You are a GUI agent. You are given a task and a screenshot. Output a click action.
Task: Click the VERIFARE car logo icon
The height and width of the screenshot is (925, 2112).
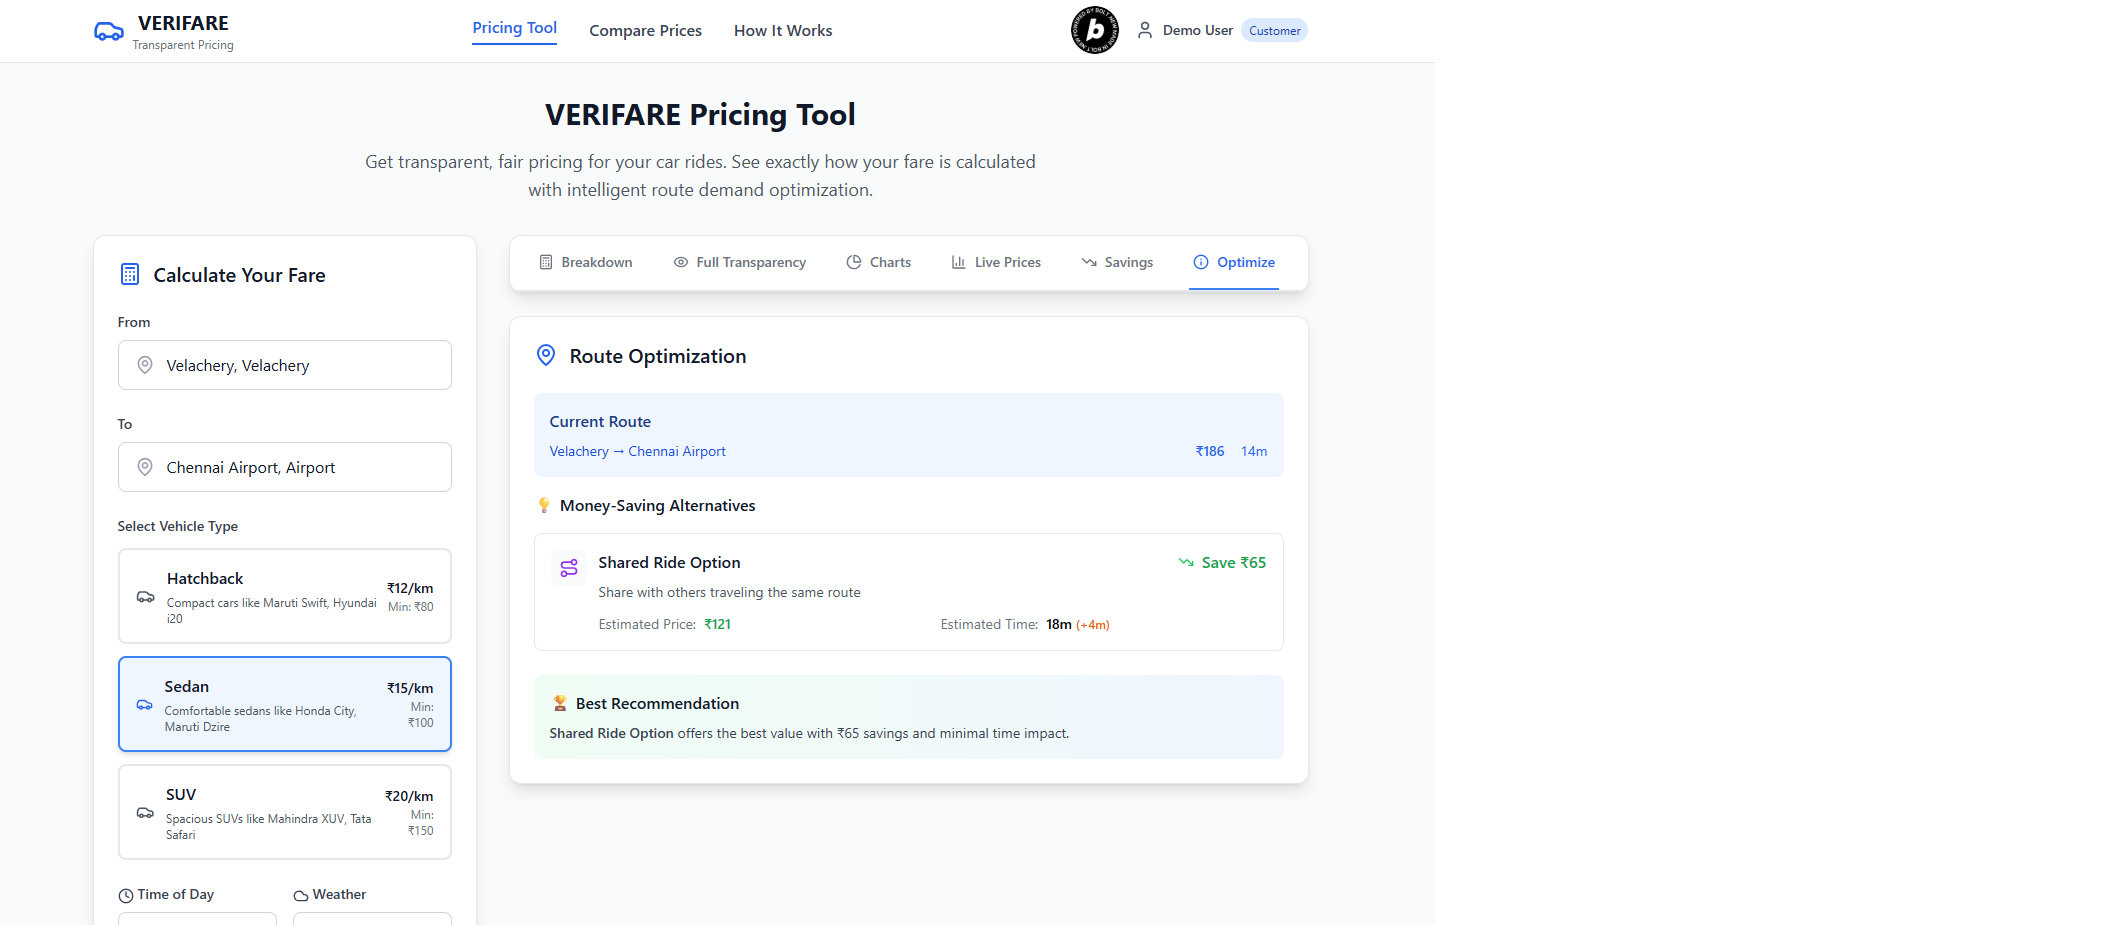coord(109,32)
